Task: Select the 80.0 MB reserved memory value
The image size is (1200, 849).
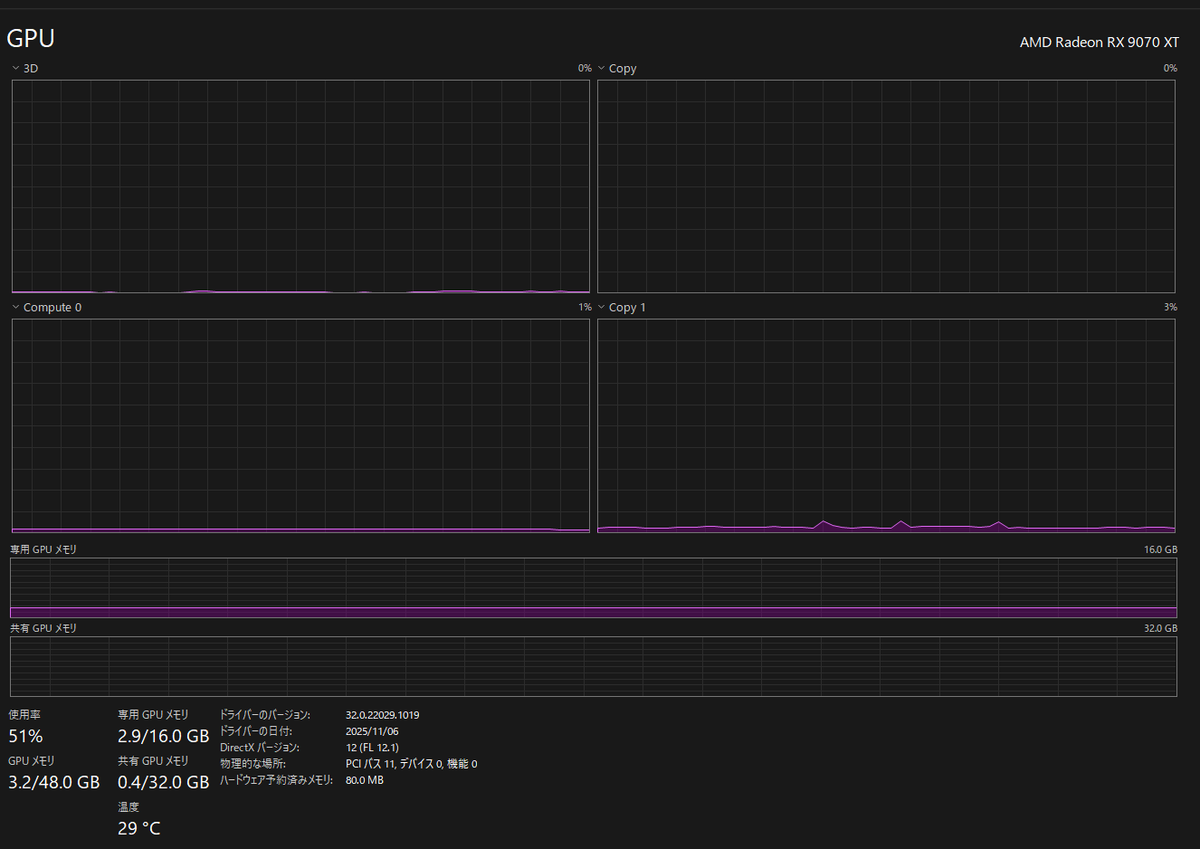Action: [x=364, y=780]
